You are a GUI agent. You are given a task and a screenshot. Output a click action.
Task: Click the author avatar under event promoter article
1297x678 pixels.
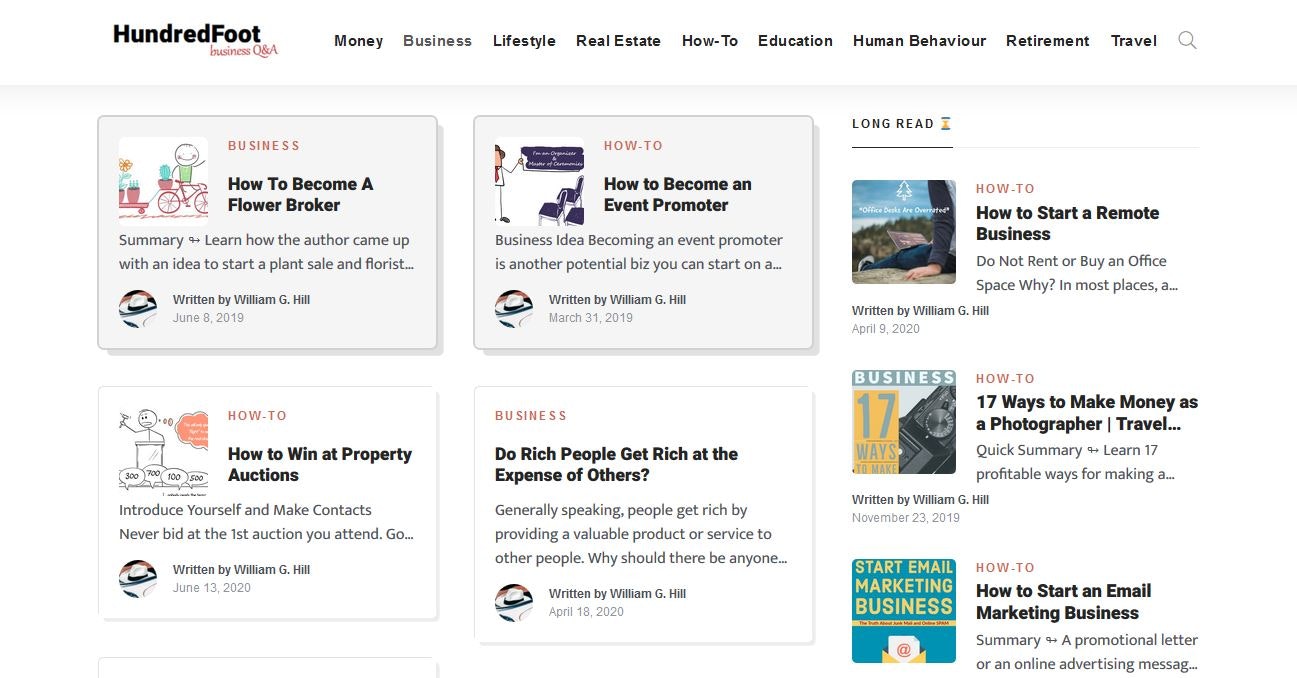(x=513, y=308)
